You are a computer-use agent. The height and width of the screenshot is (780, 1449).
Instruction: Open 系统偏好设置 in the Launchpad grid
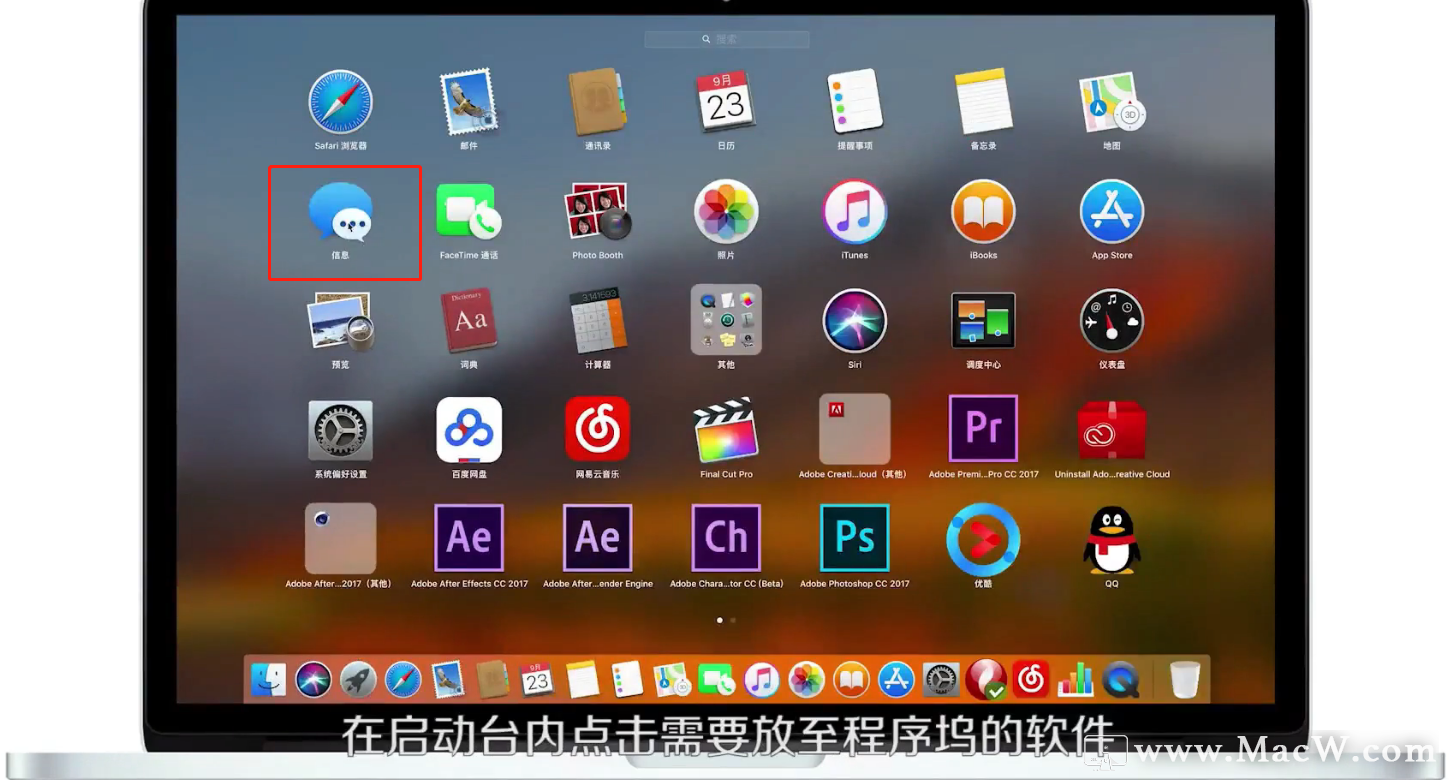pos(340,431)
